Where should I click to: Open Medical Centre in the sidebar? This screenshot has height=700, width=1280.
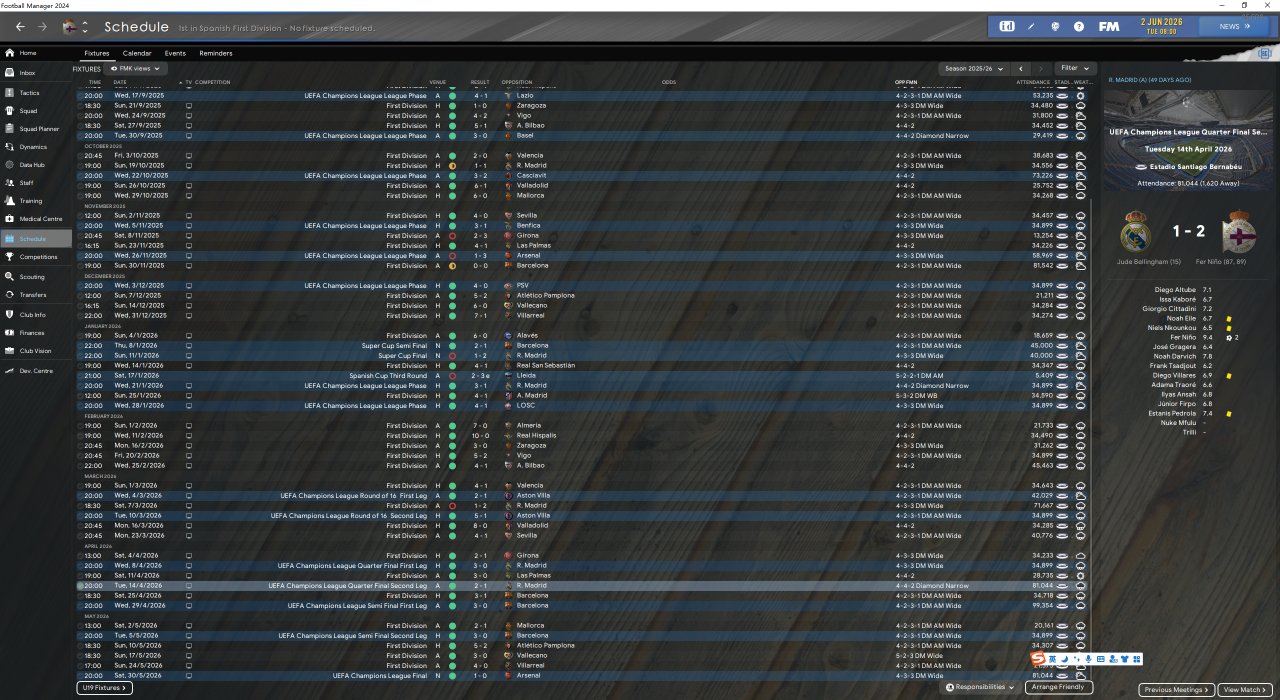36,219
